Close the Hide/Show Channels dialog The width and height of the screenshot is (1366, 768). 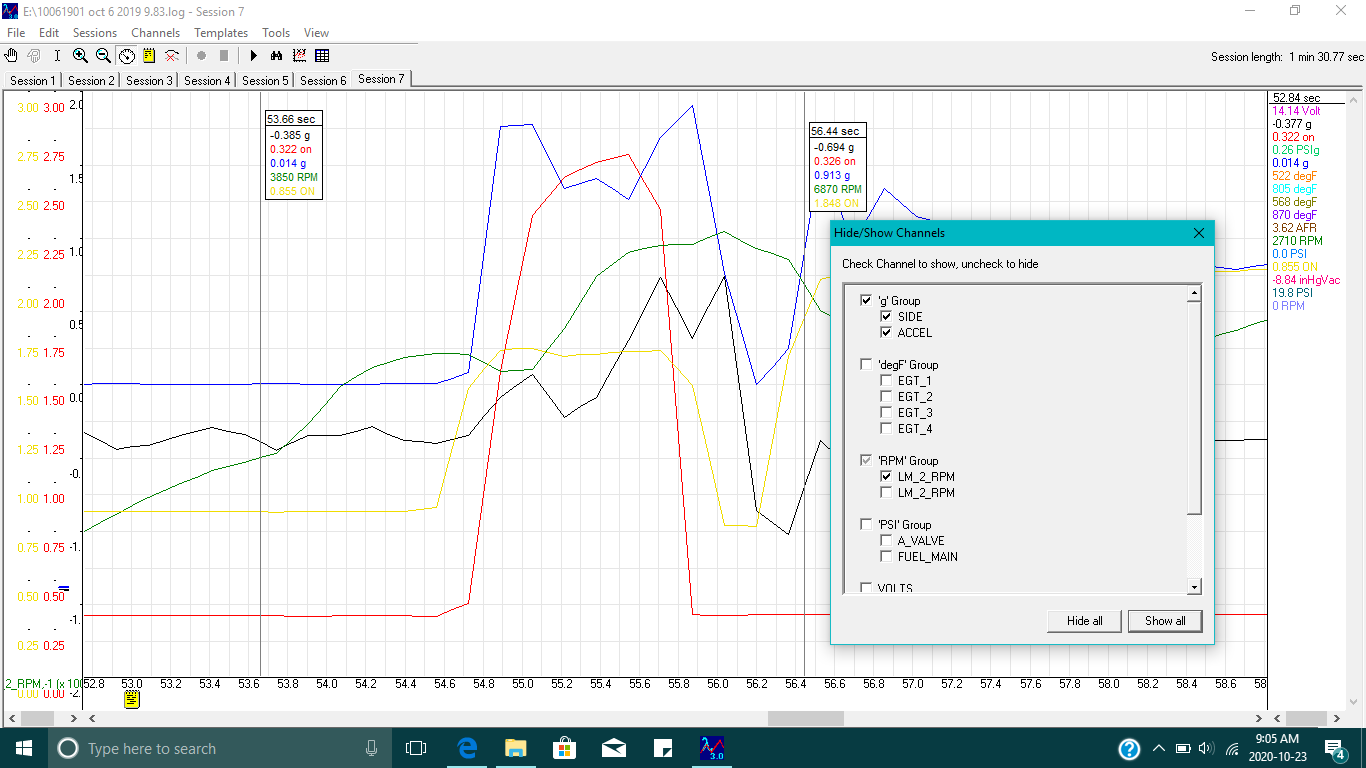coord(1199,233)
